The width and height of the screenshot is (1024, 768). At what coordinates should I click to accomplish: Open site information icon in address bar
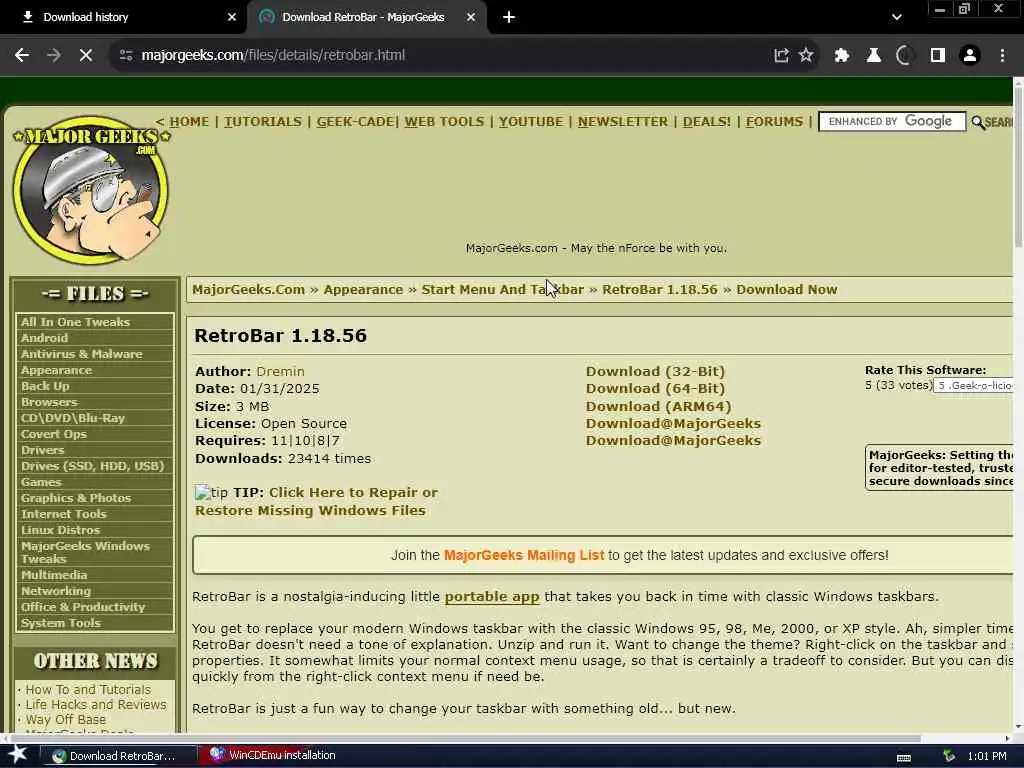(x=126, y=55)
